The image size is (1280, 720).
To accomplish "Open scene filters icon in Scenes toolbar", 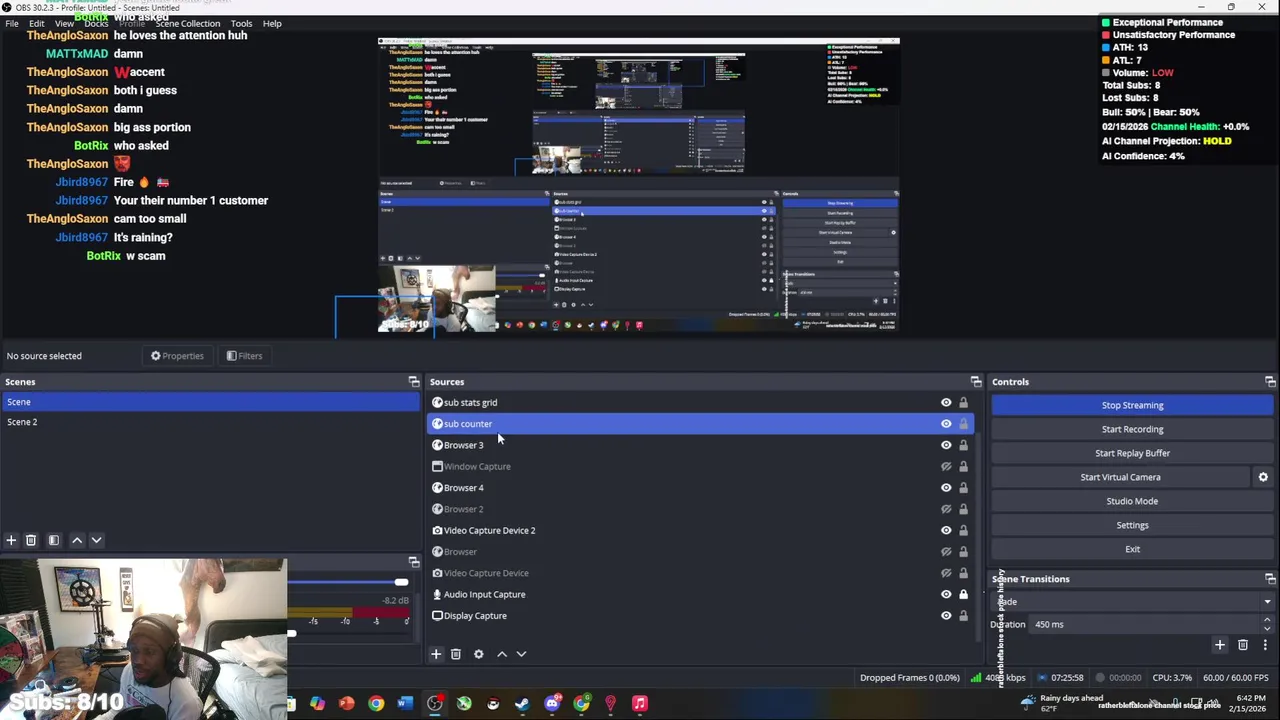I will (54, 540).
